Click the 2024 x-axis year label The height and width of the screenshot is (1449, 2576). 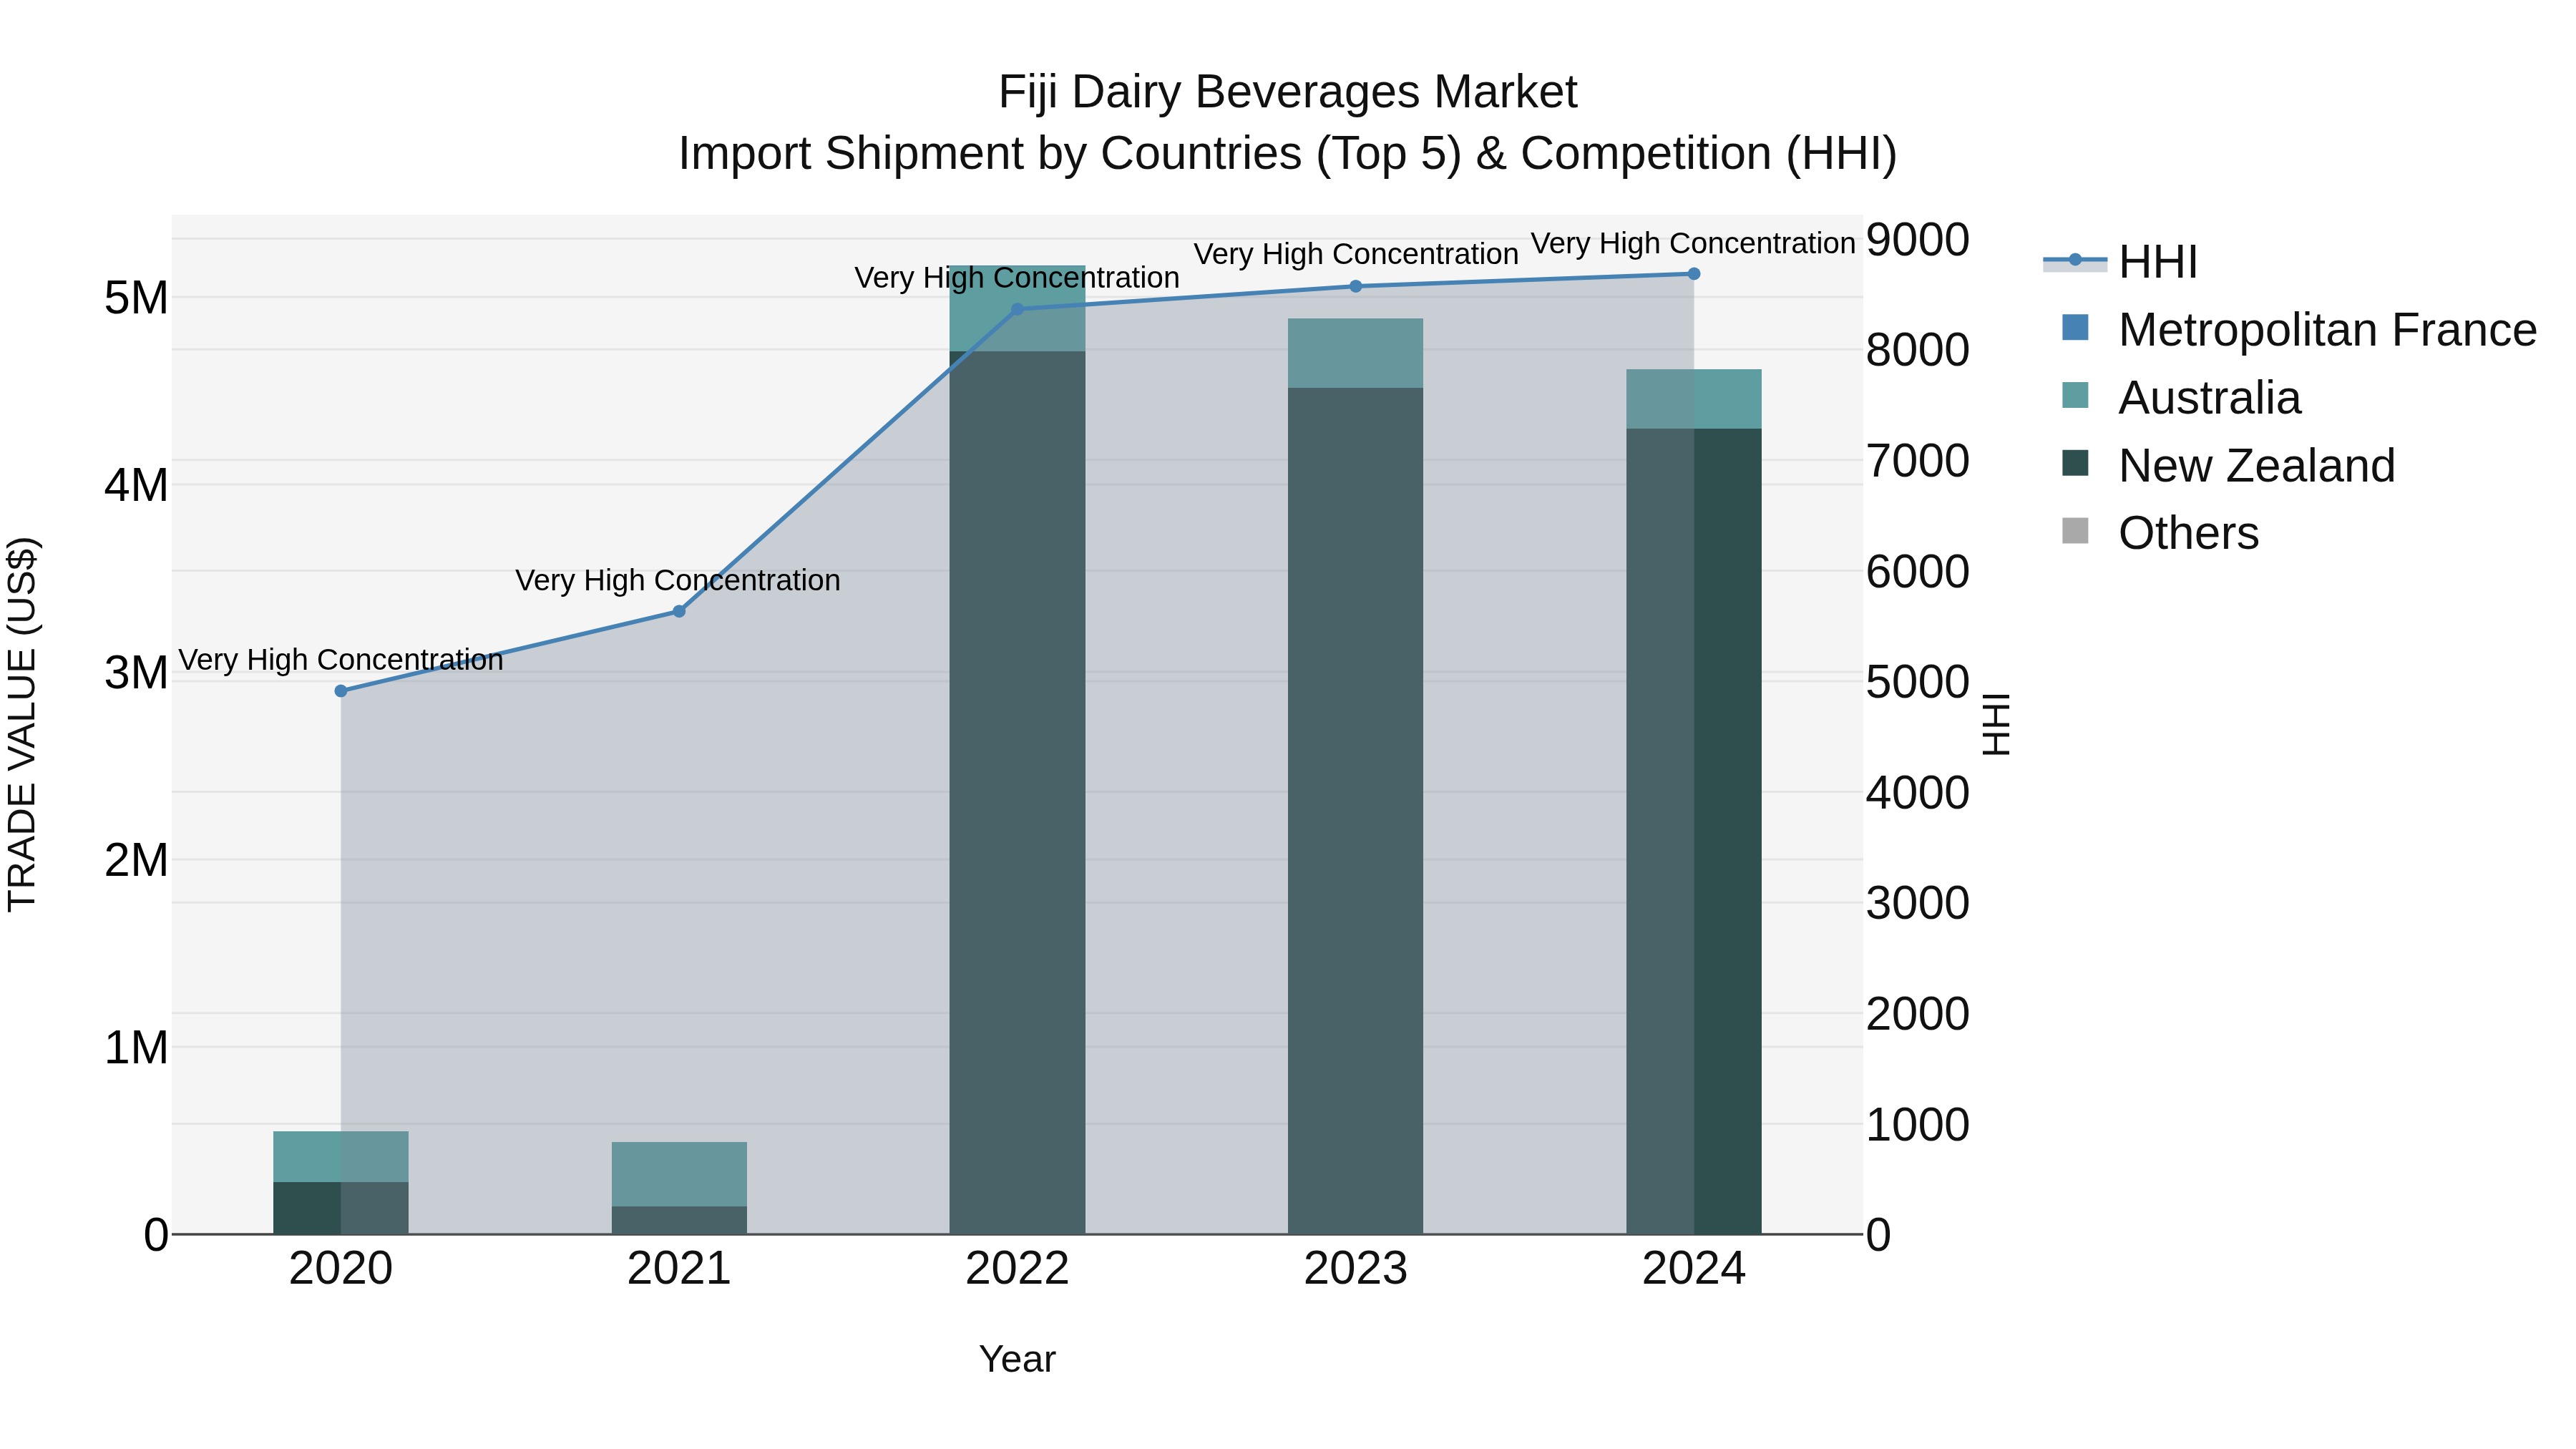1694,1269
